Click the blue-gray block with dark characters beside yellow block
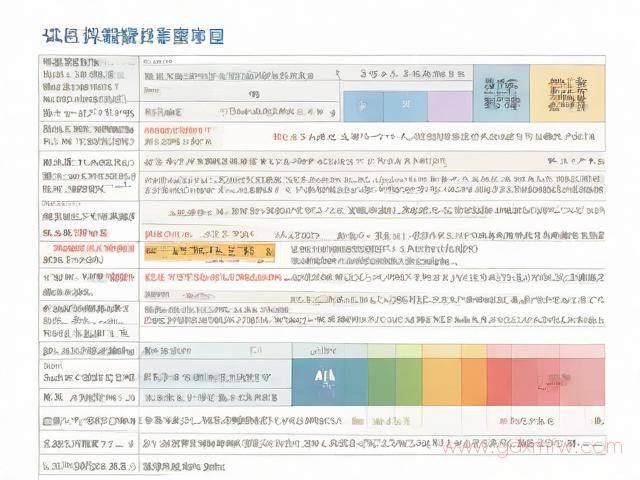Viewport: 640px width, 480px height. point(501,93)
